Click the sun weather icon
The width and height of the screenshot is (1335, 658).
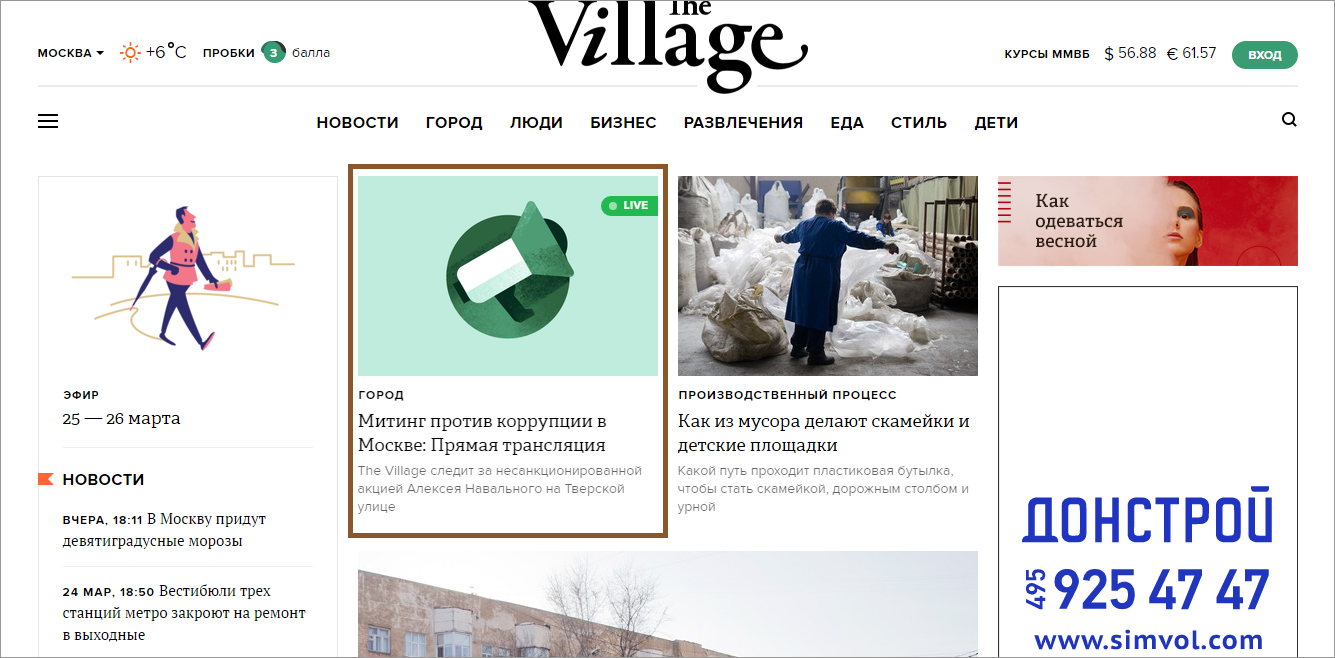pos(130,53)
